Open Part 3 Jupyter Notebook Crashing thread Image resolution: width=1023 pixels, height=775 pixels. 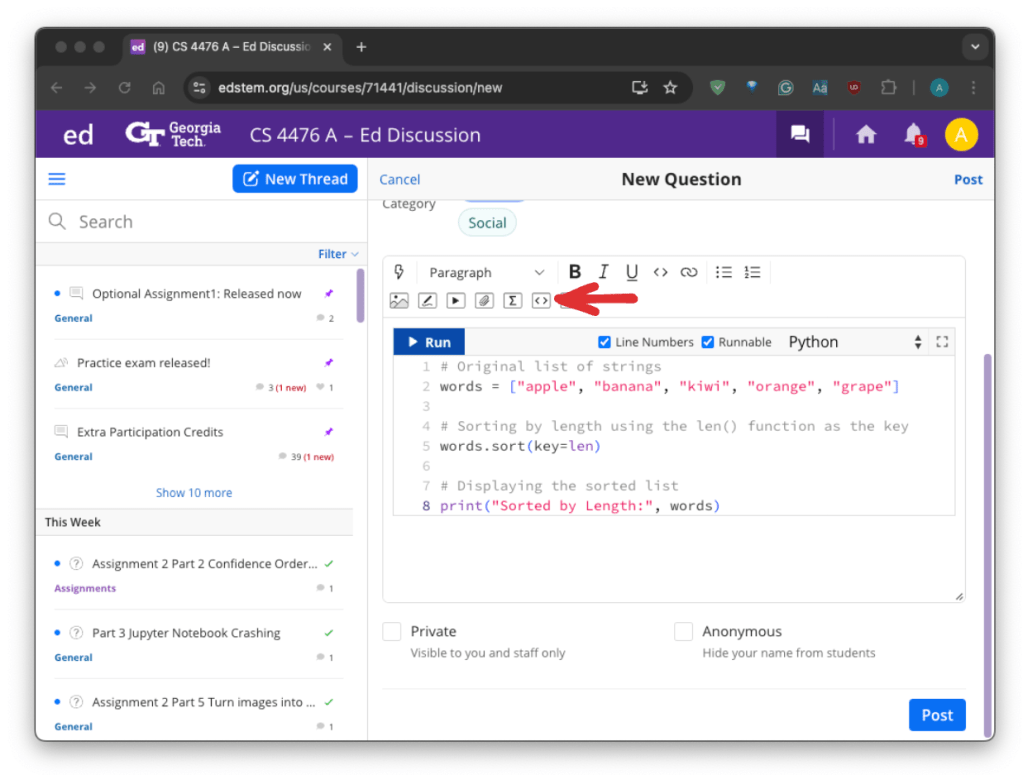(x=186, y=633)
